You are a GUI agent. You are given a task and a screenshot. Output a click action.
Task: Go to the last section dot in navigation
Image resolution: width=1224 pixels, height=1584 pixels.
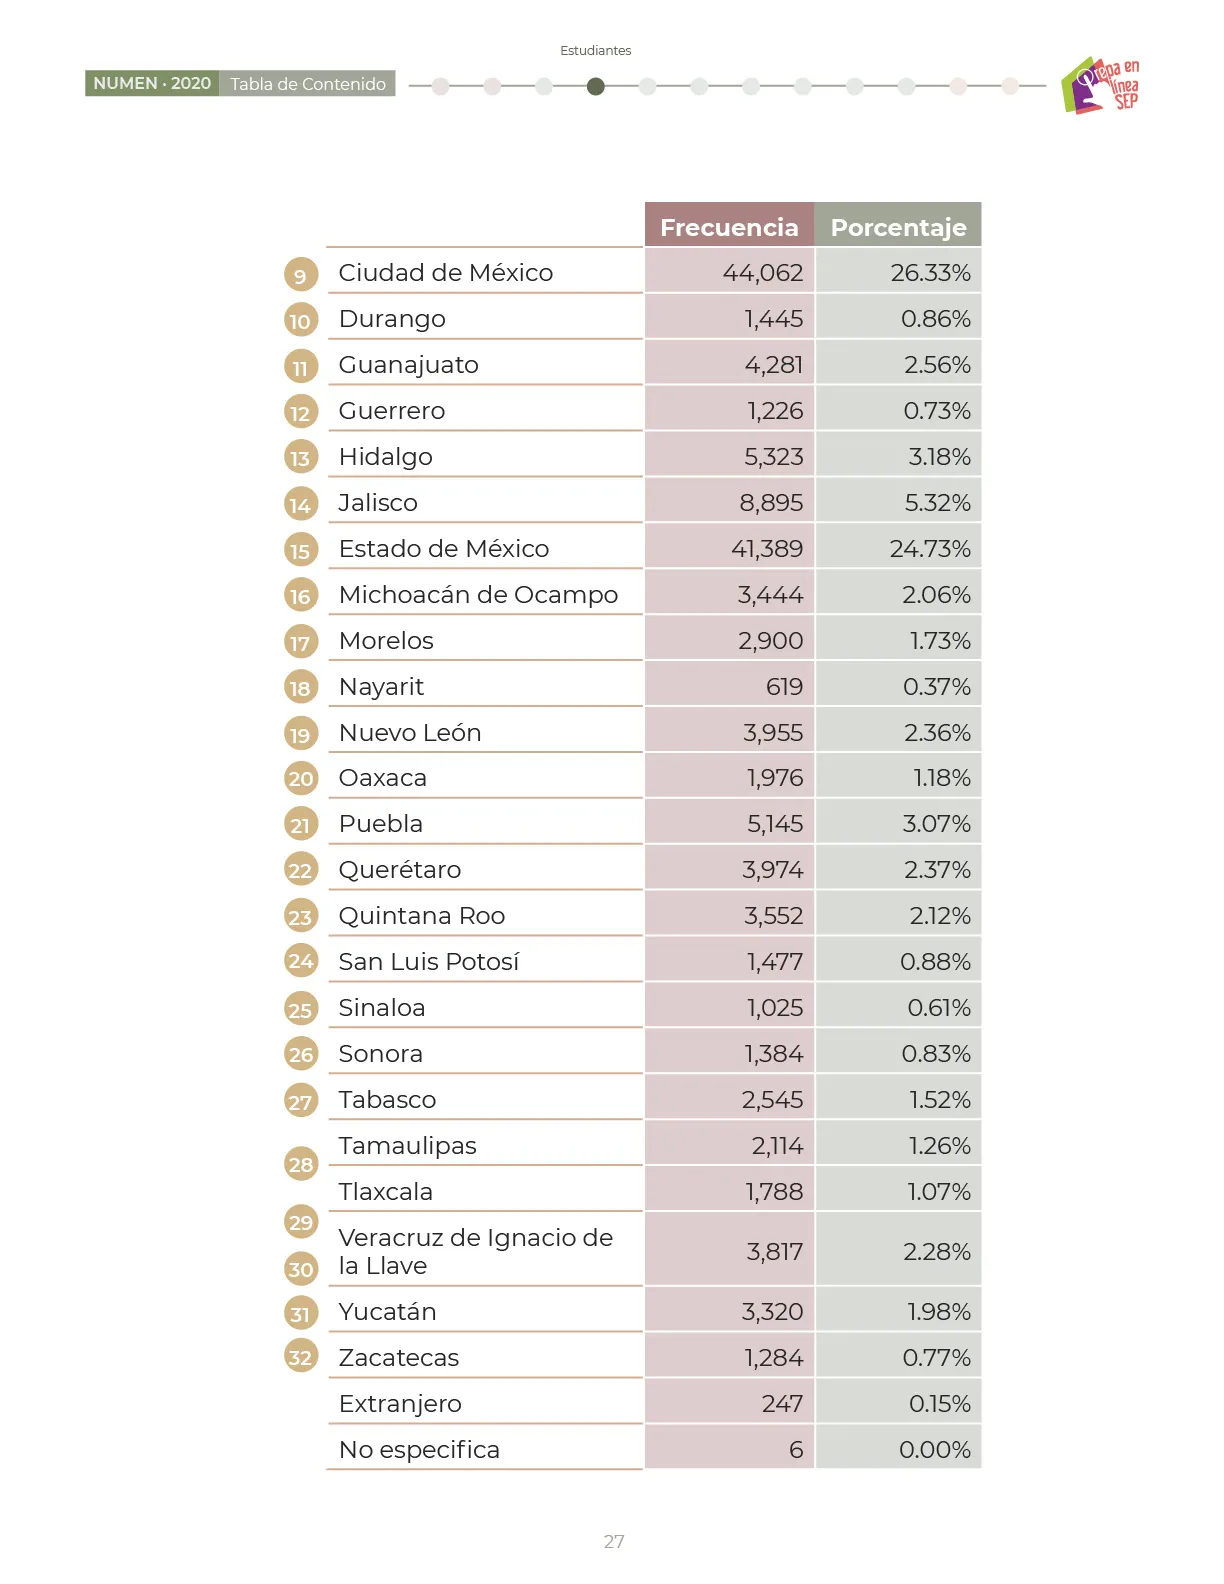1010,87
